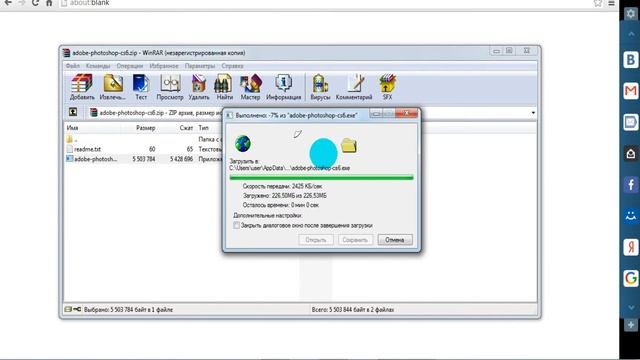Open the browser hamburger menu
Image resolution: width=640 pixels, height=360 pixels.
point(611,3)
